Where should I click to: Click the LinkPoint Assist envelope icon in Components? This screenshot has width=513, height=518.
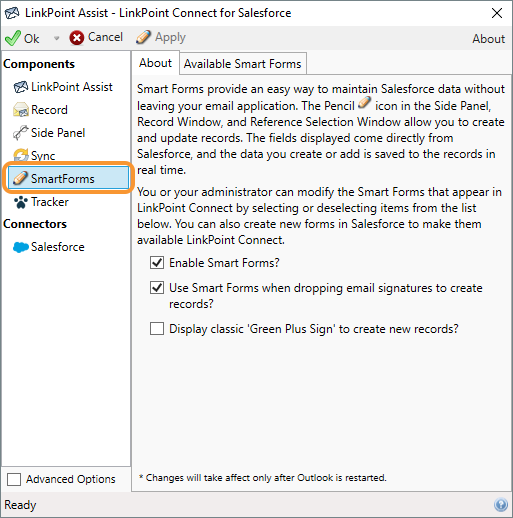[21, 87]
